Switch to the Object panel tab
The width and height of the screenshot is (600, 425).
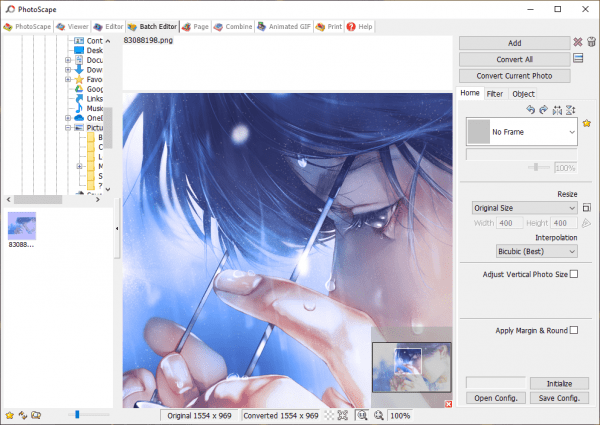[523, 94]
